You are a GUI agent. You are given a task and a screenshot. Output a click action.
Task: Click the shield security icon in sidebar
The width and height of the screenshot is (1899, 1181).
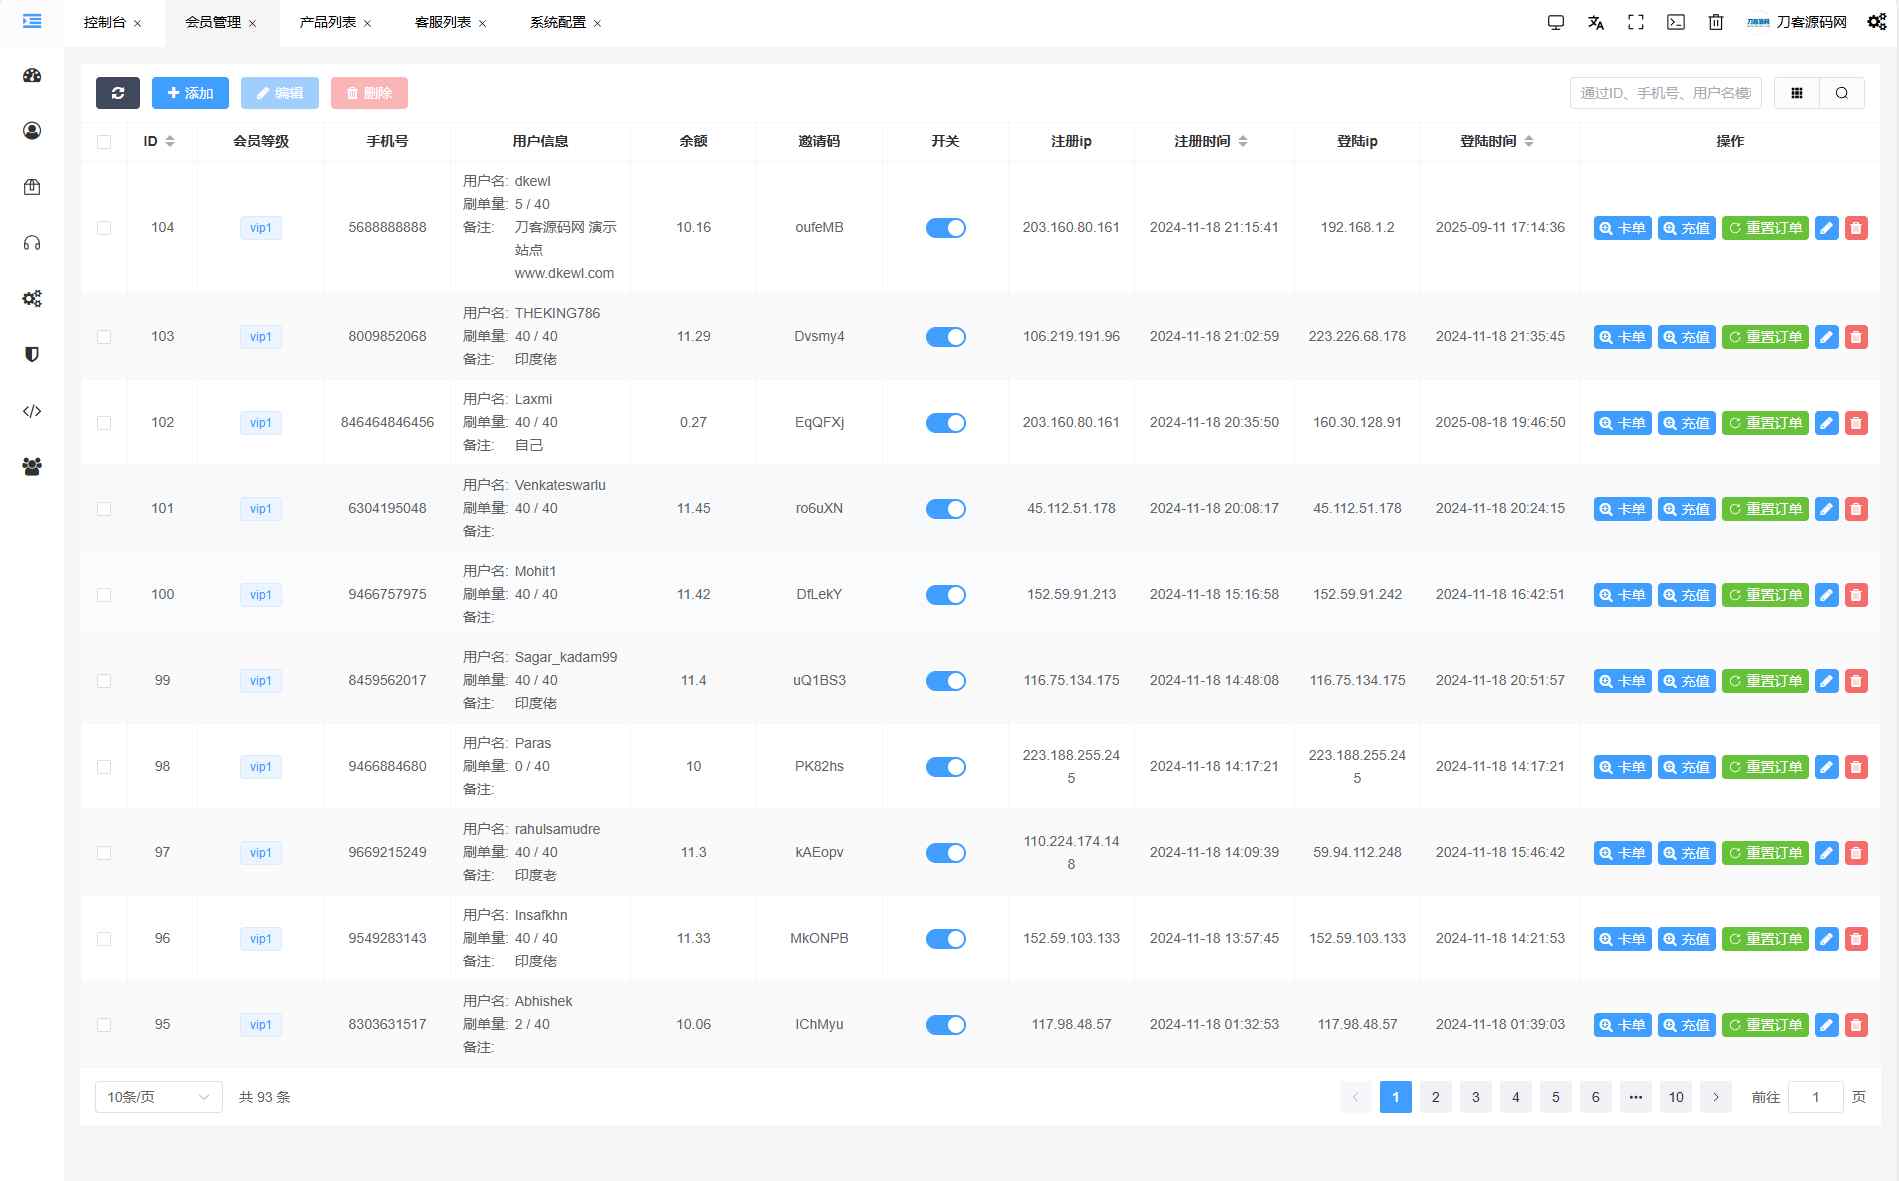pos(32,354)
